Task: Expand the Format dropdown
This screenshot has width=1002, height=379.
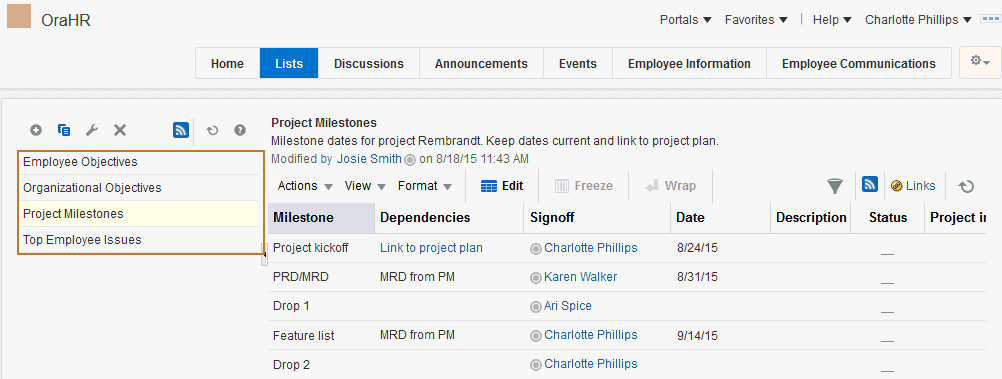Action: tap(425, 186)
